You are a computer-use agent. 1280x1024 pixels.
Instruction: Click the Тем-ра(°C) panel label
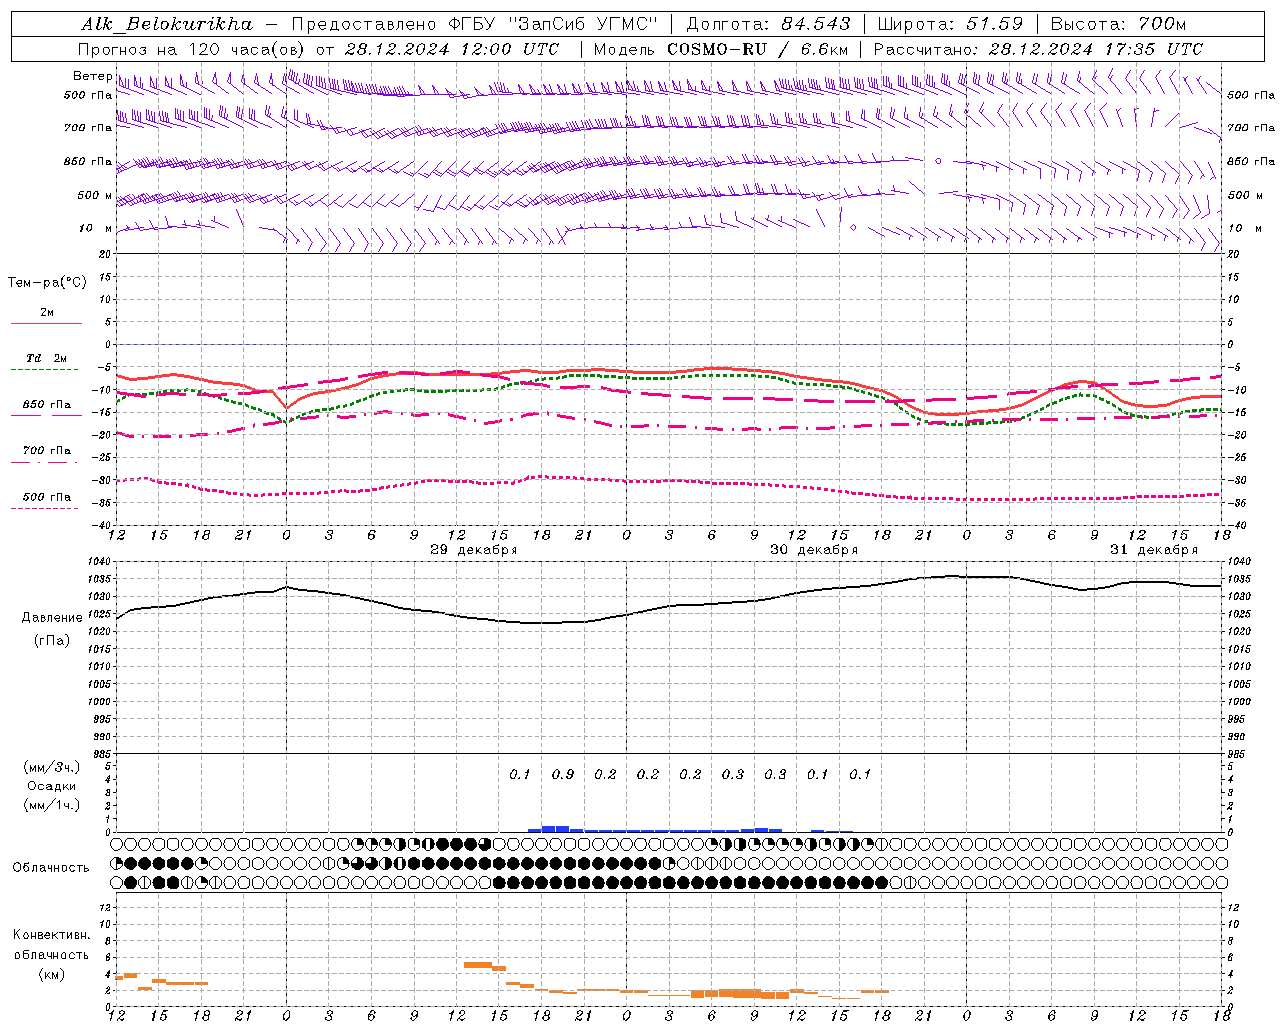click(x=47, y=283)
